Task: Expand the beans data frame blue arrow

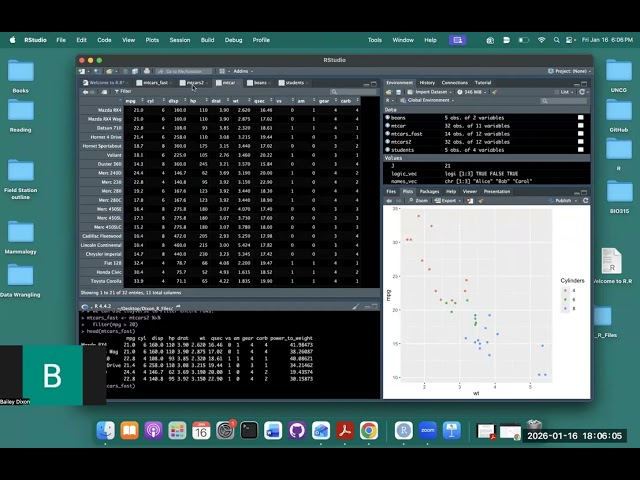Action: click(x=388, y=118)
